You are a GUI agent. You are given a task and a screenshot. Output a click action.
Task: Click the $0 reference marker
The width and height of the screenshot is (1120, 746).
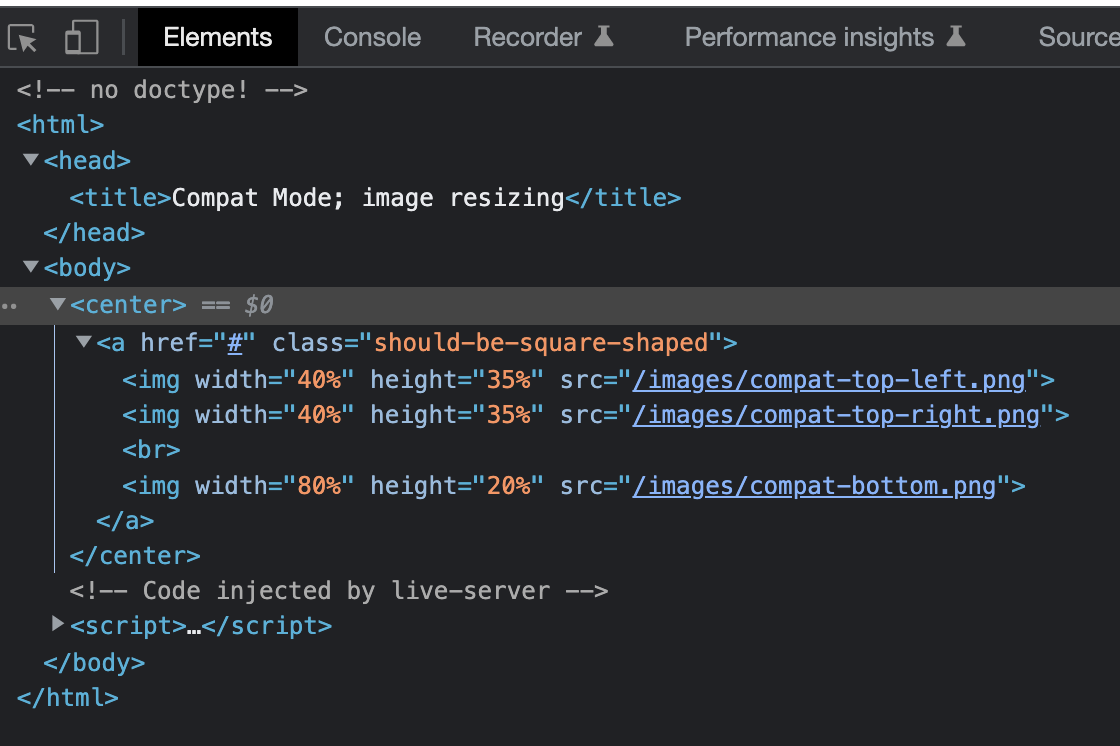pos(259,305)
